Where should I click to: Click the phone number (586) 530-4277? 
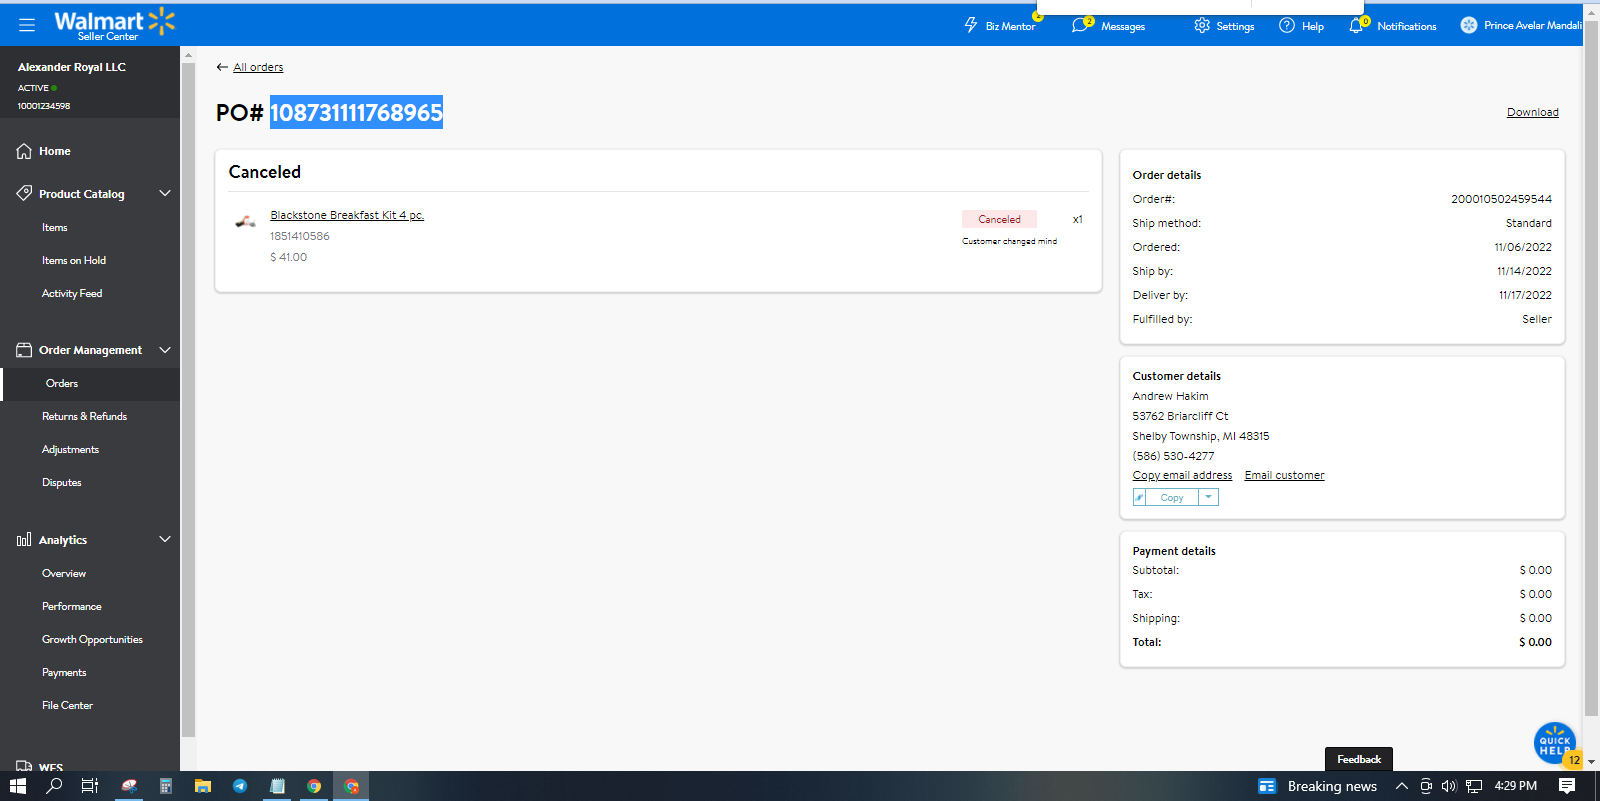tap(1173, 456)
